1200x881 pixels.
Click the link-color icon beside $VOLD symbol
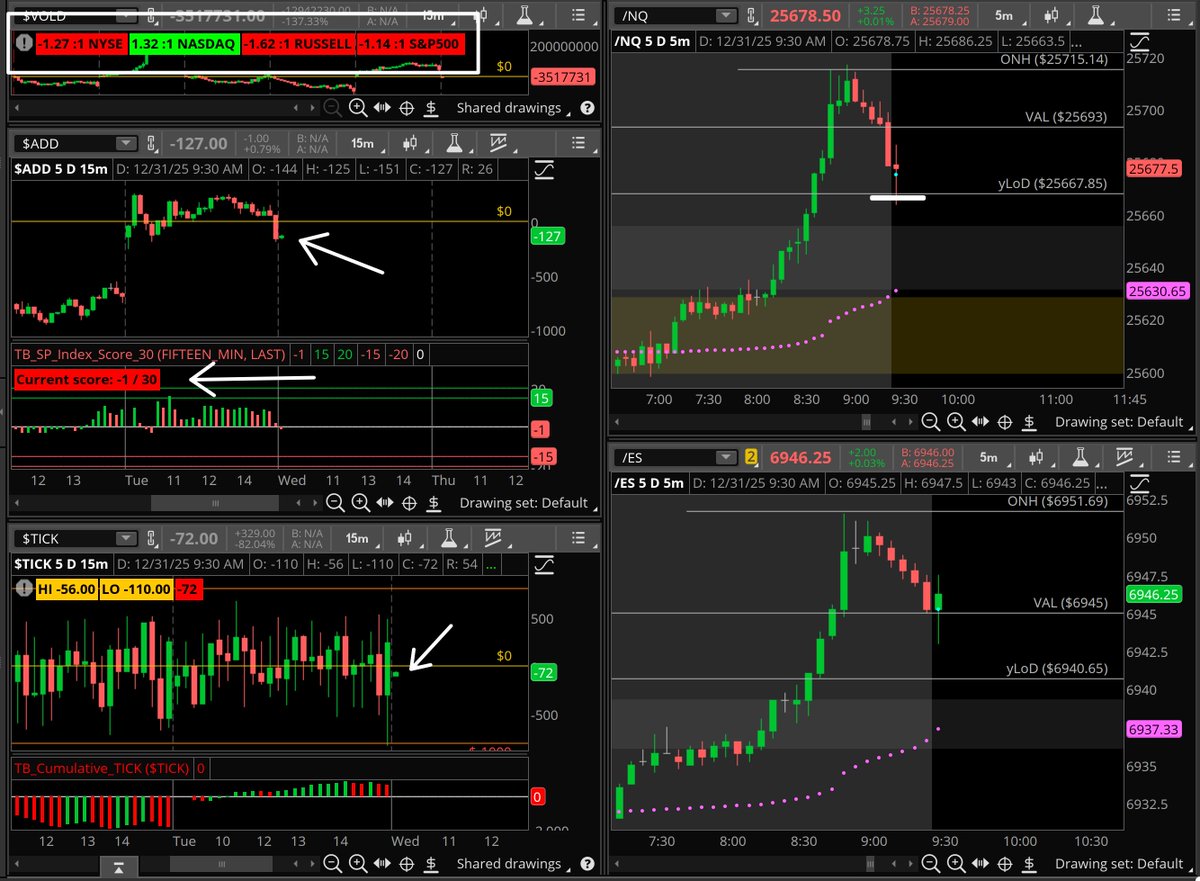pyautogui.click(x=152, y=15)
